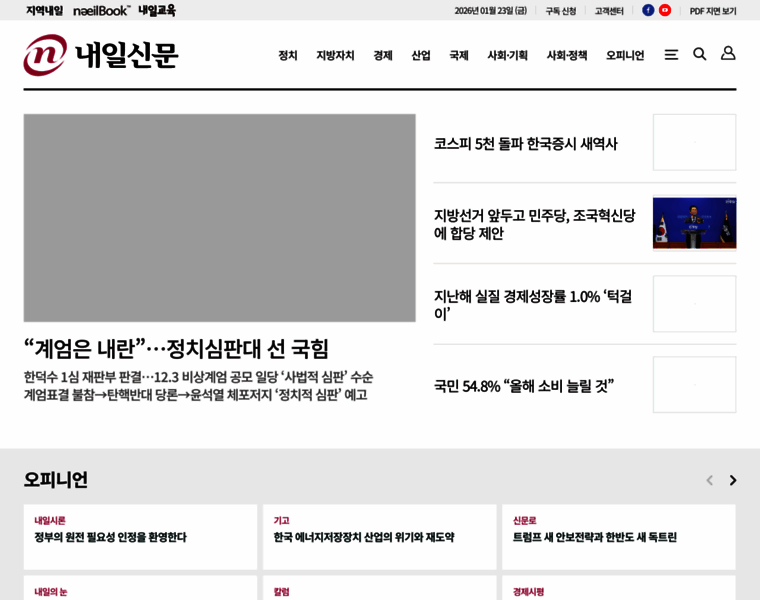Click the 내일신문 logo
This screenshot has height=600, width=760.
pos(101,55)
